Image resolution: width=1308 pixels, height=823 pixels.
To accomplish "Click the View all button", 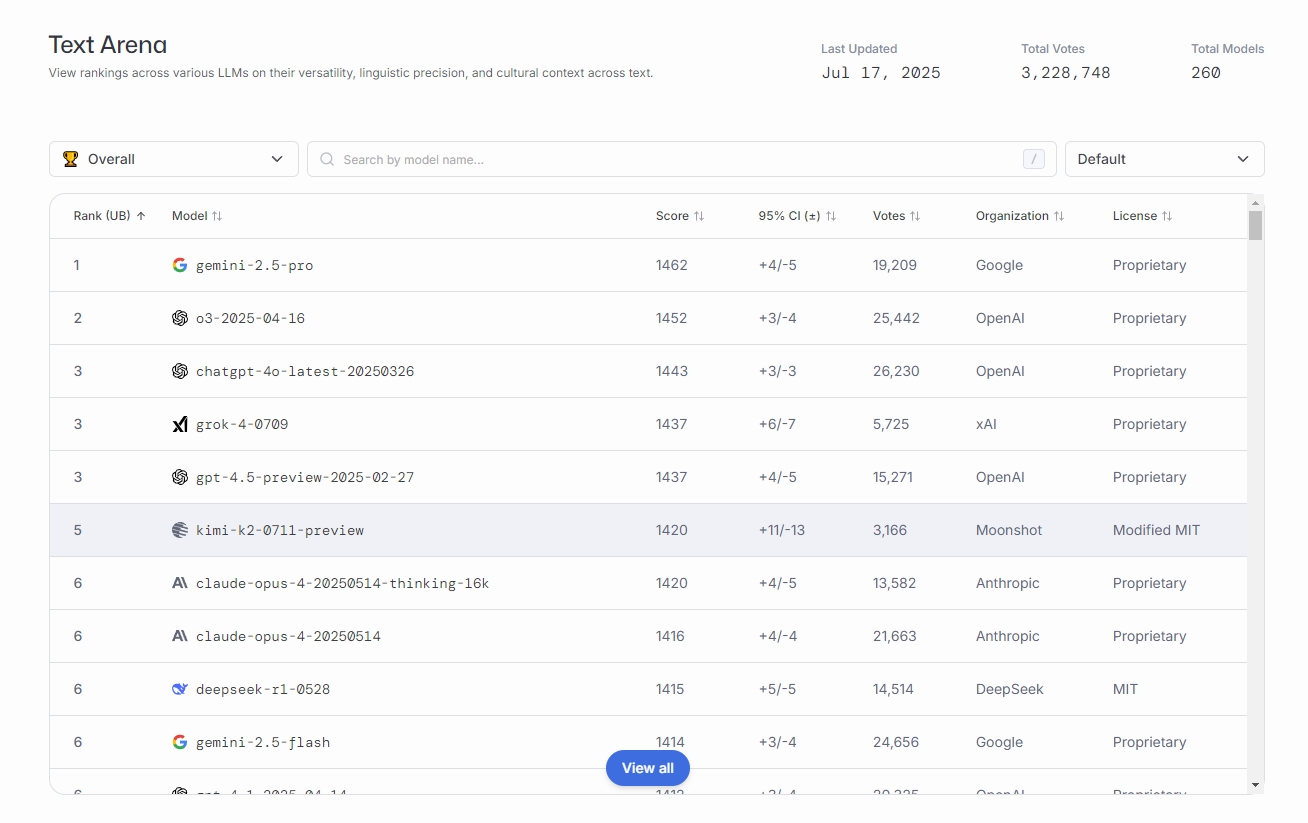I will (648, 768).
